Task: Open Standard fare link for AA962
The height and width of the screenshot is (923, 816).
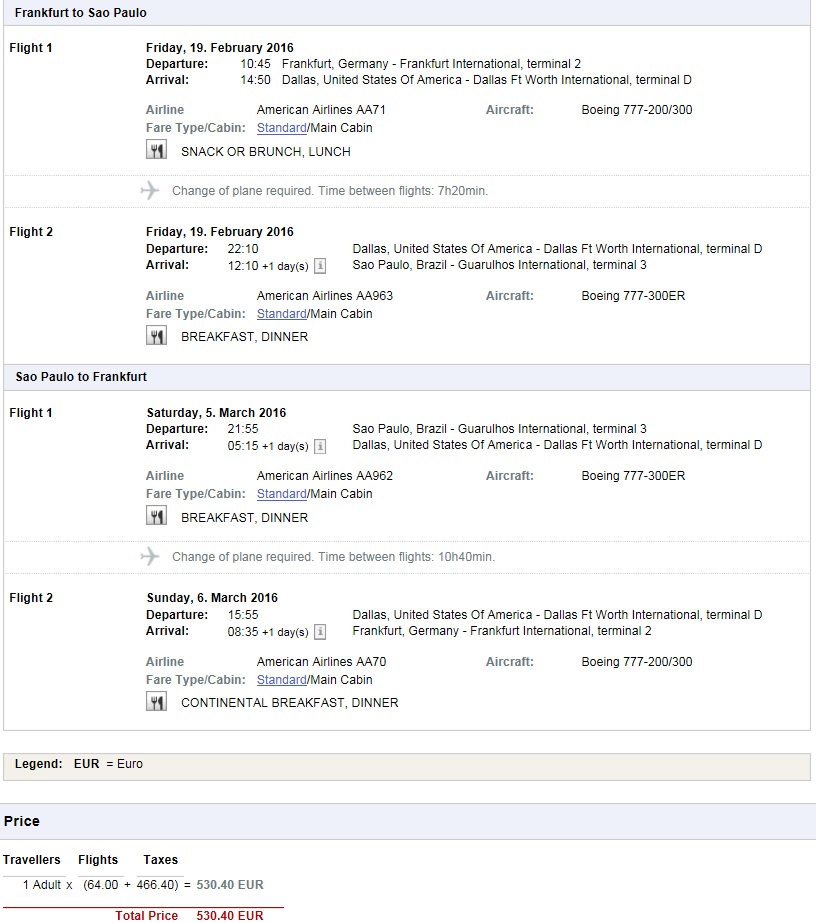Action: pos(281,494)
